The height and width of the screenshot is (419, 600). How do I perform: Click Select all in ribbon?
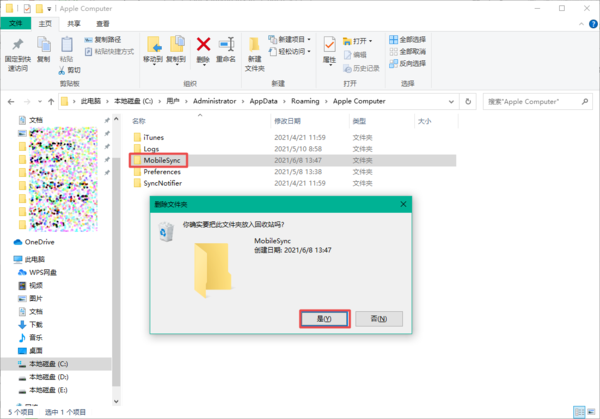pos(408,39)
